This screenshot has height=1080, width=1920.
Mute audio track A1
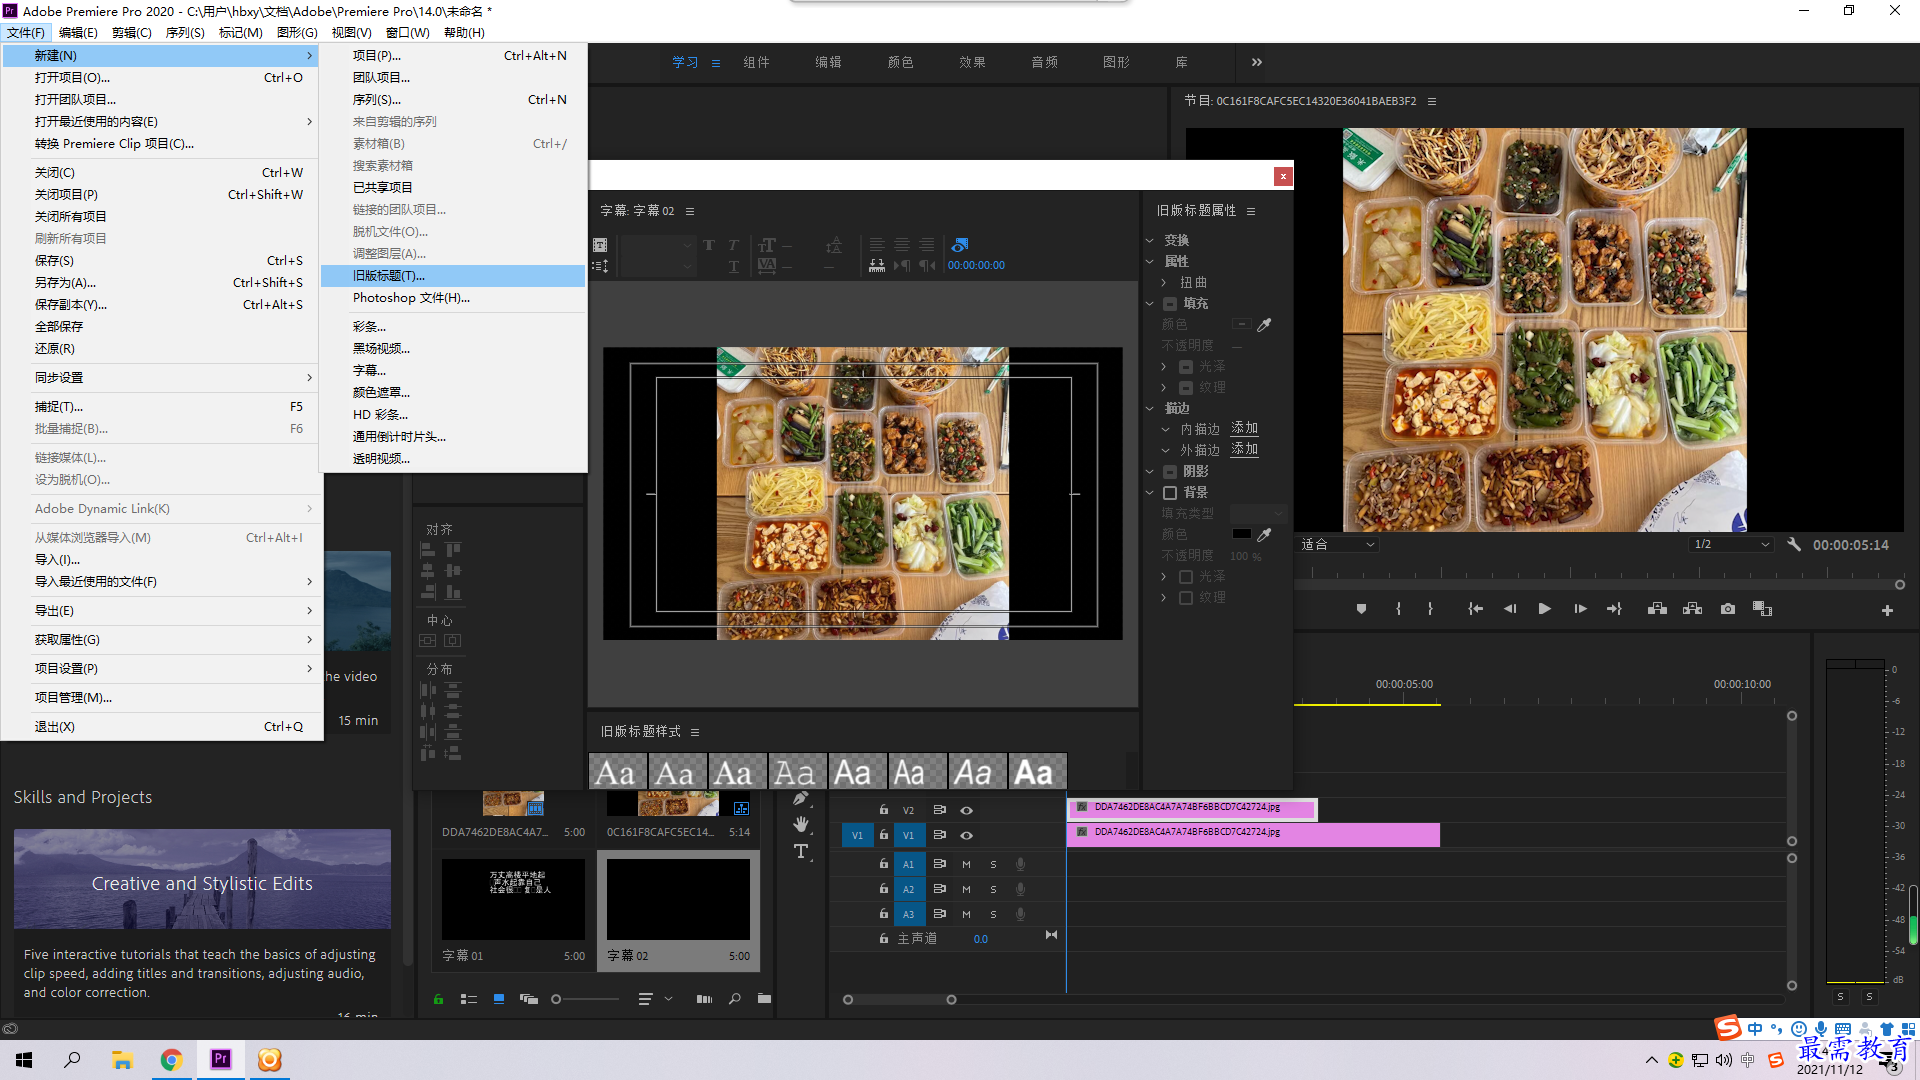[x=966, y=864]
